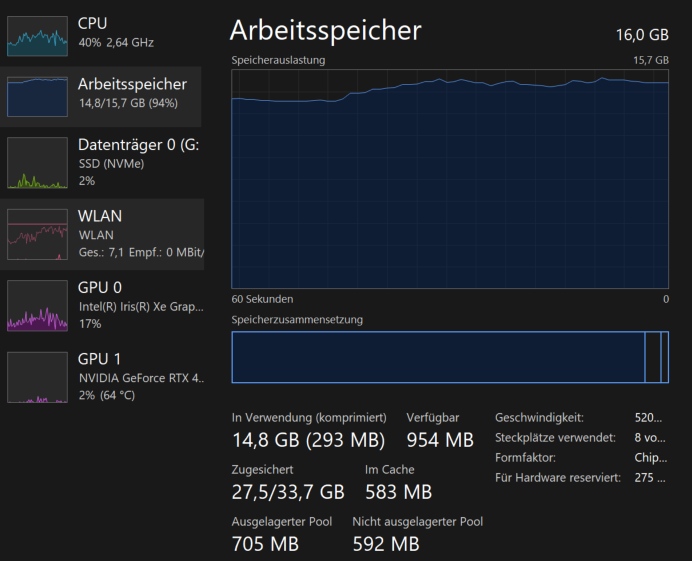
Task: Select the WLAN throughput mini graph
Action: [x=37, y=234]
